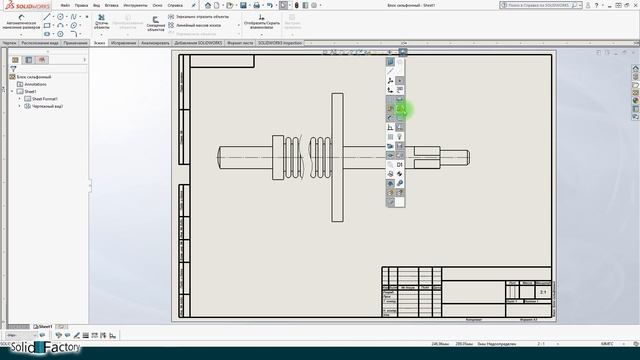The image size is (640, 360).
Task: Click Линейный массив эскиза button
Action: coord(195,25)
